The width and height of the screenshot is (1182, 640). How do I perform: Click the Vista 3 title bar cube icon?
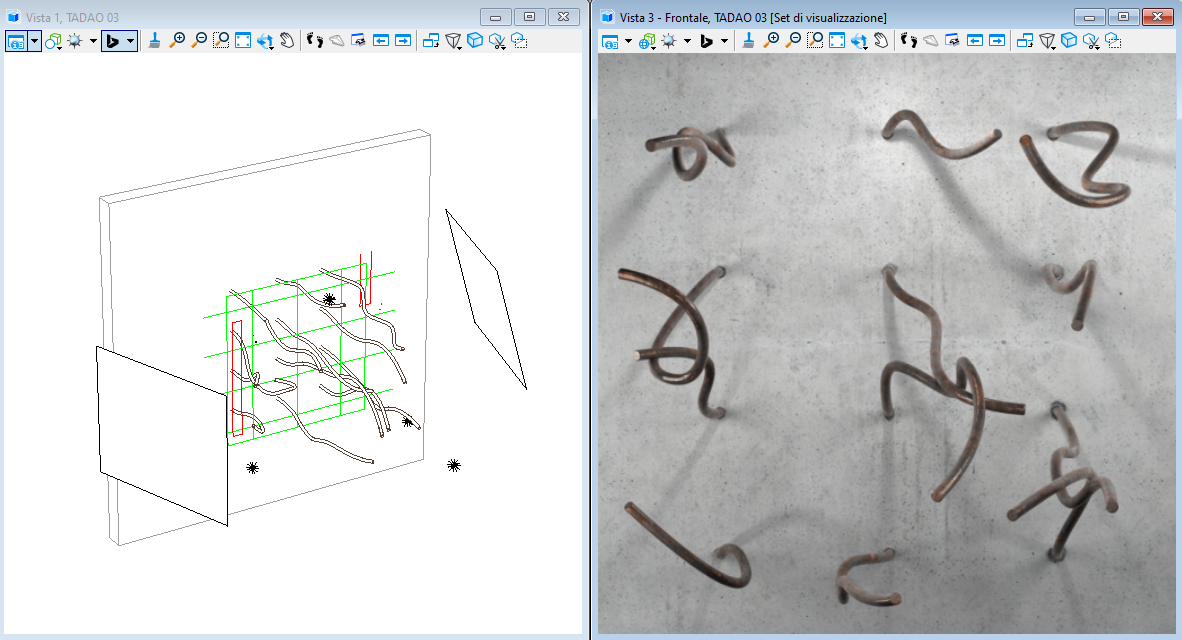[x=607, y=17]
